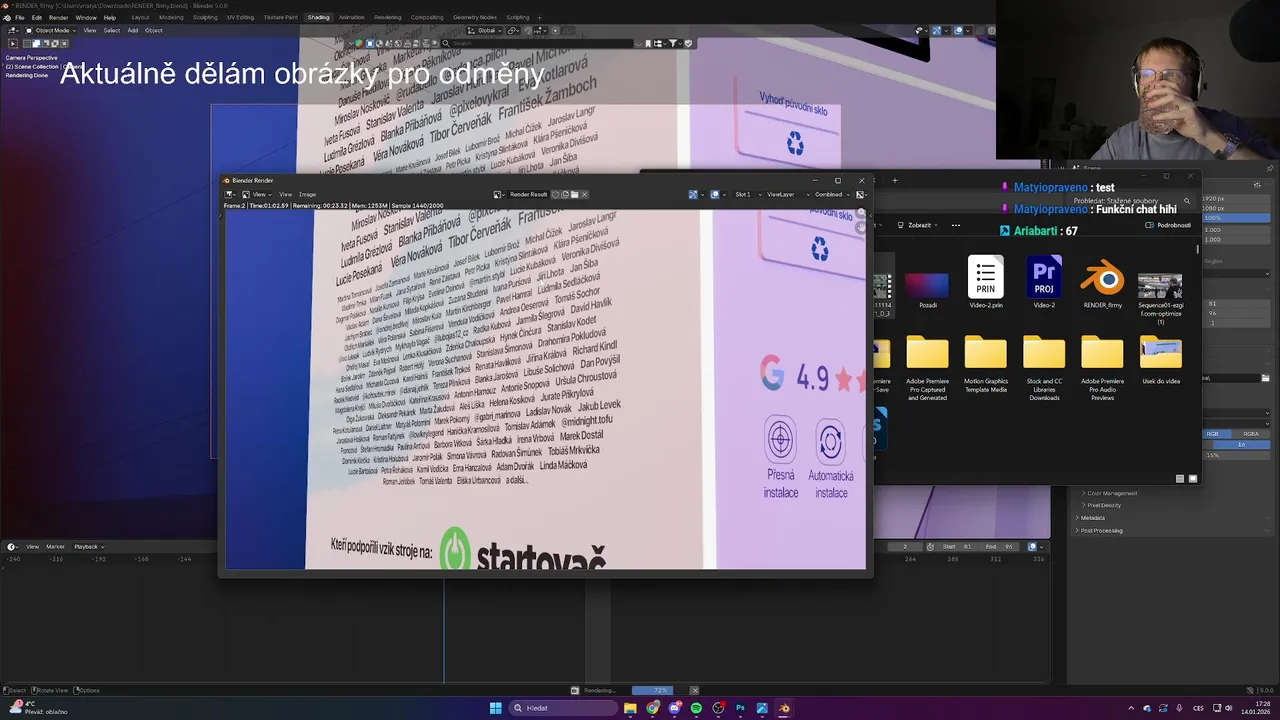This screenshot has width=1280, height=720.
Task: Switch to the Shading workspace tab
Action: pos(318,17)
